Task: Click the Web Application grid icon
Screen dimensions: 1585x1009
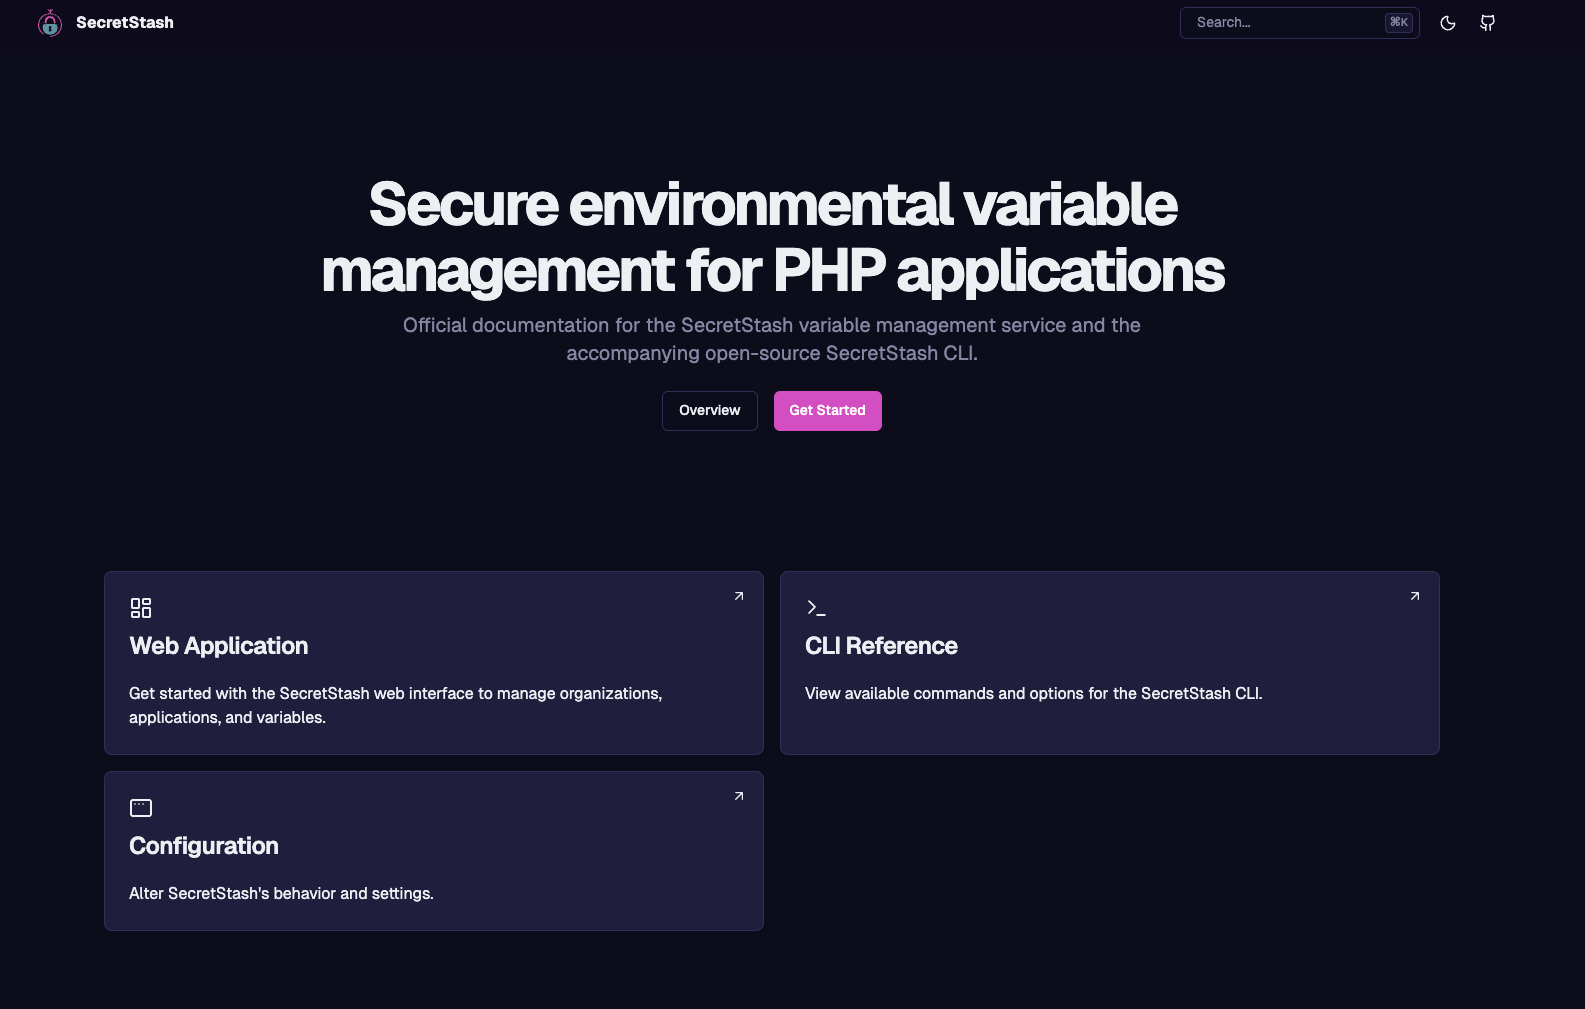Action: pos(141,608)
